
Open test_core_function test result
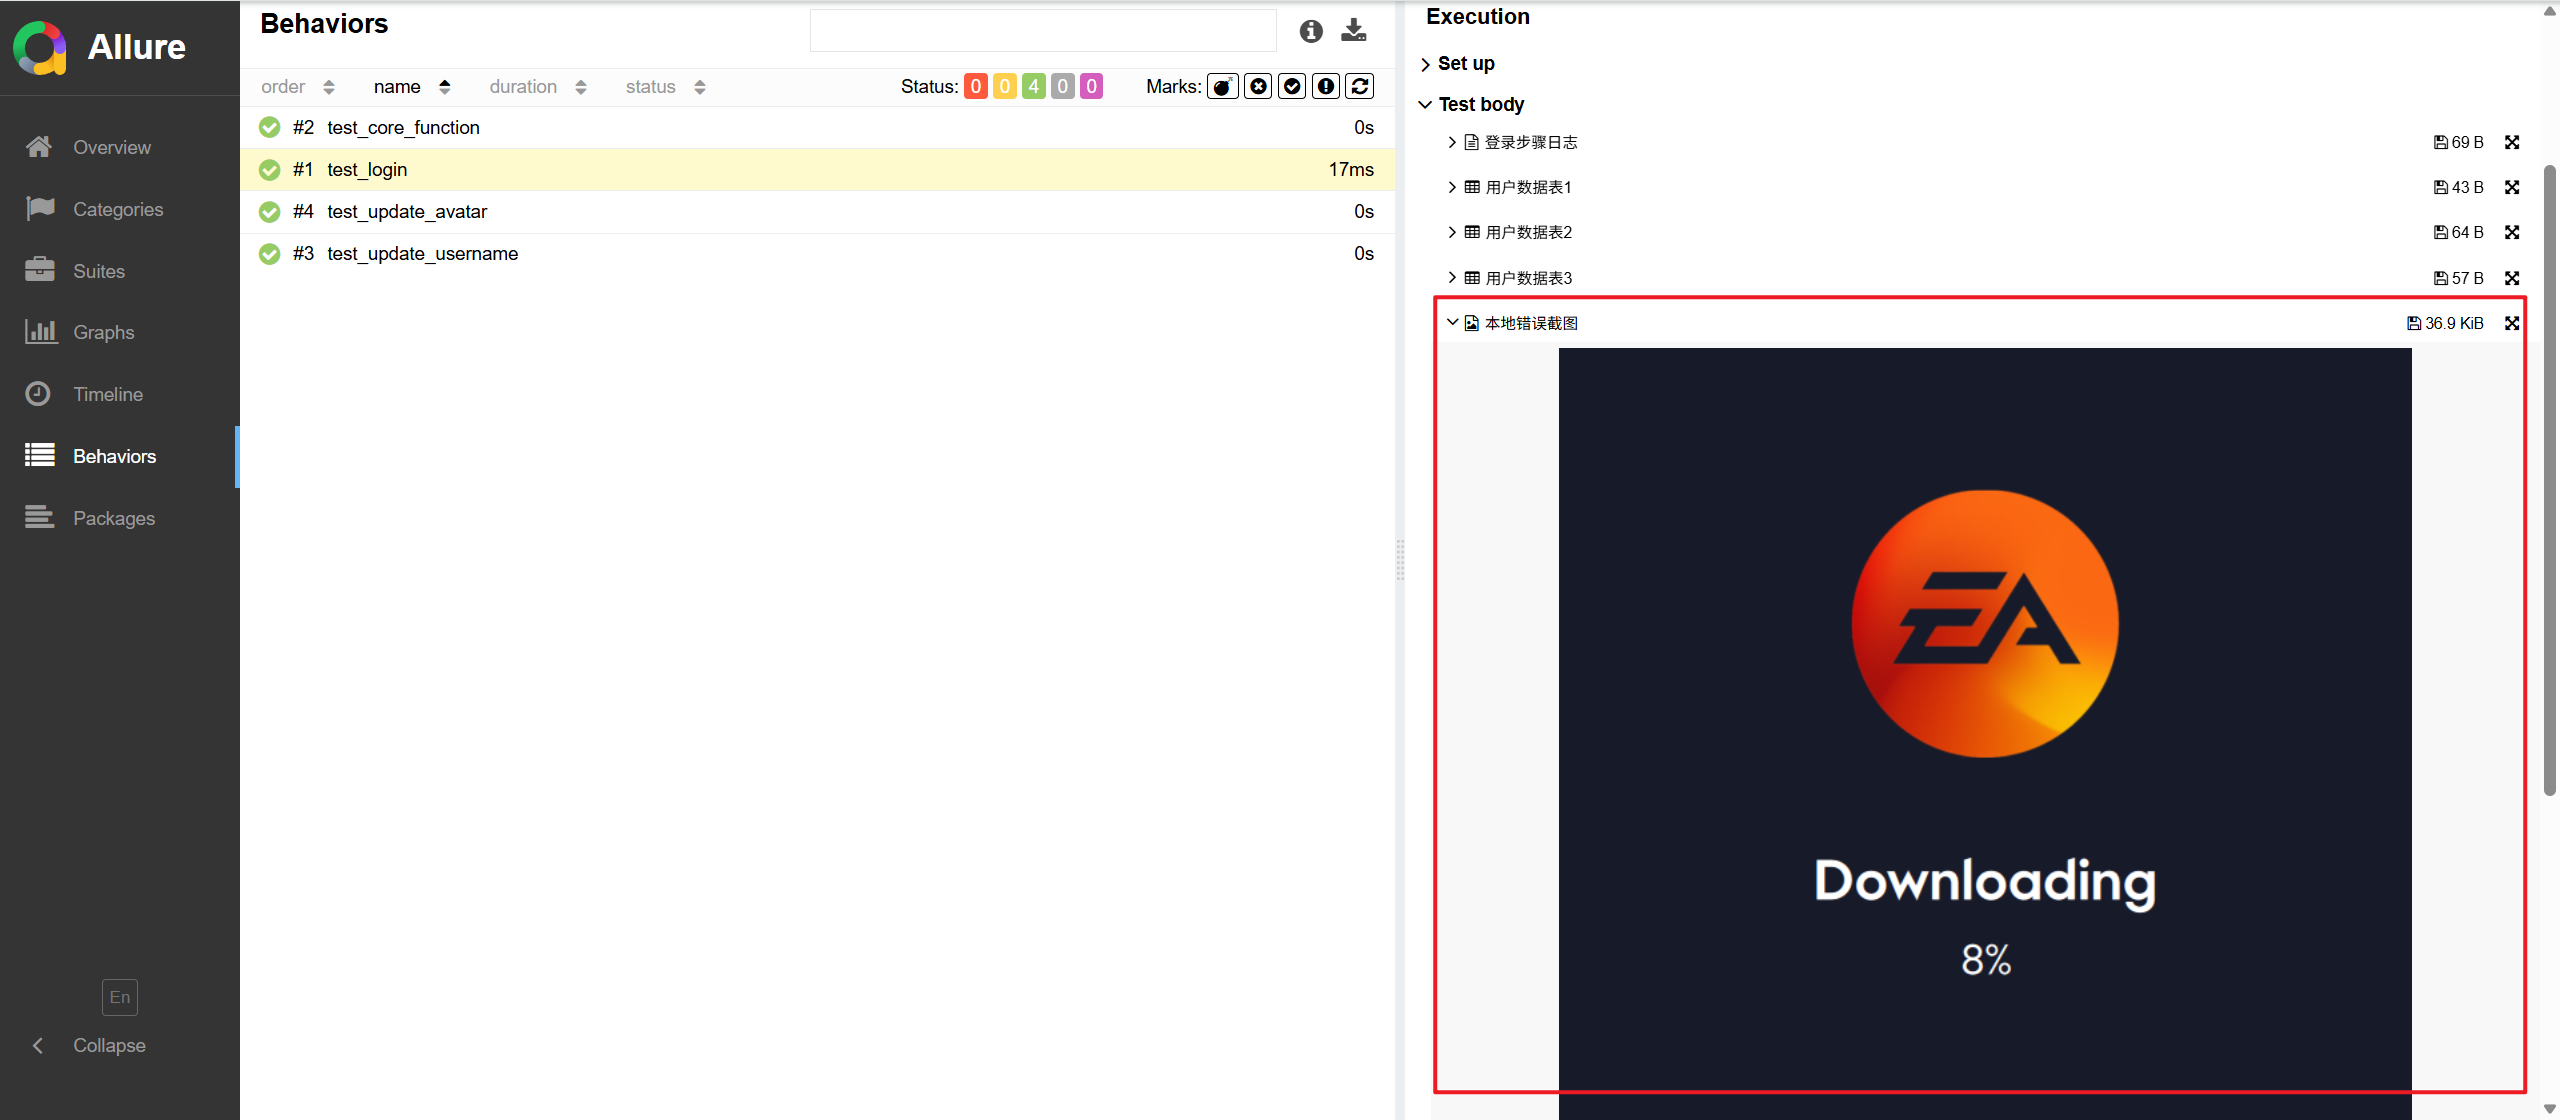pos(817,127)
